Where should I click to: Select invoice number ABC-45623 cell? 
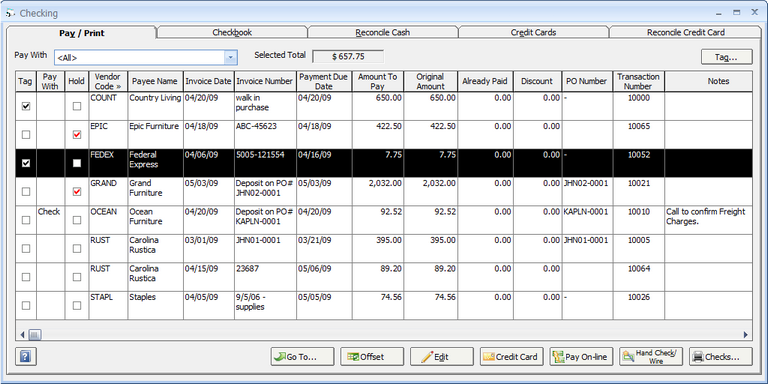(x=265, y=135)
